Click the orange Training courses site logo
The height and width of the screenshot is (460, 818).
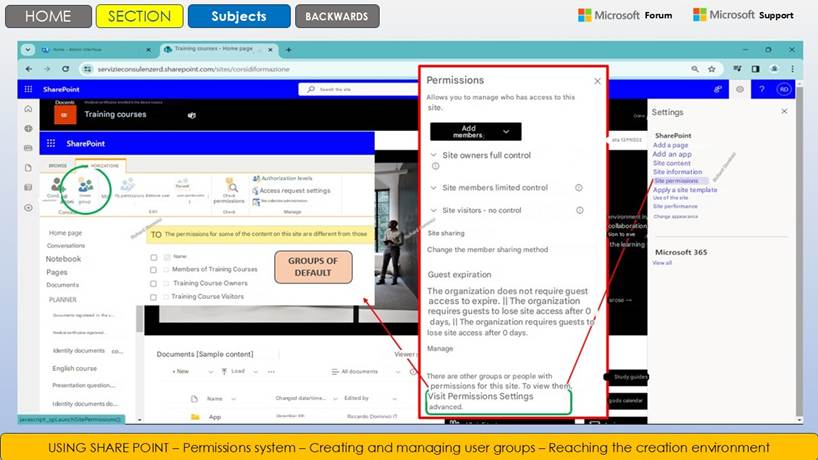(65, 115)
